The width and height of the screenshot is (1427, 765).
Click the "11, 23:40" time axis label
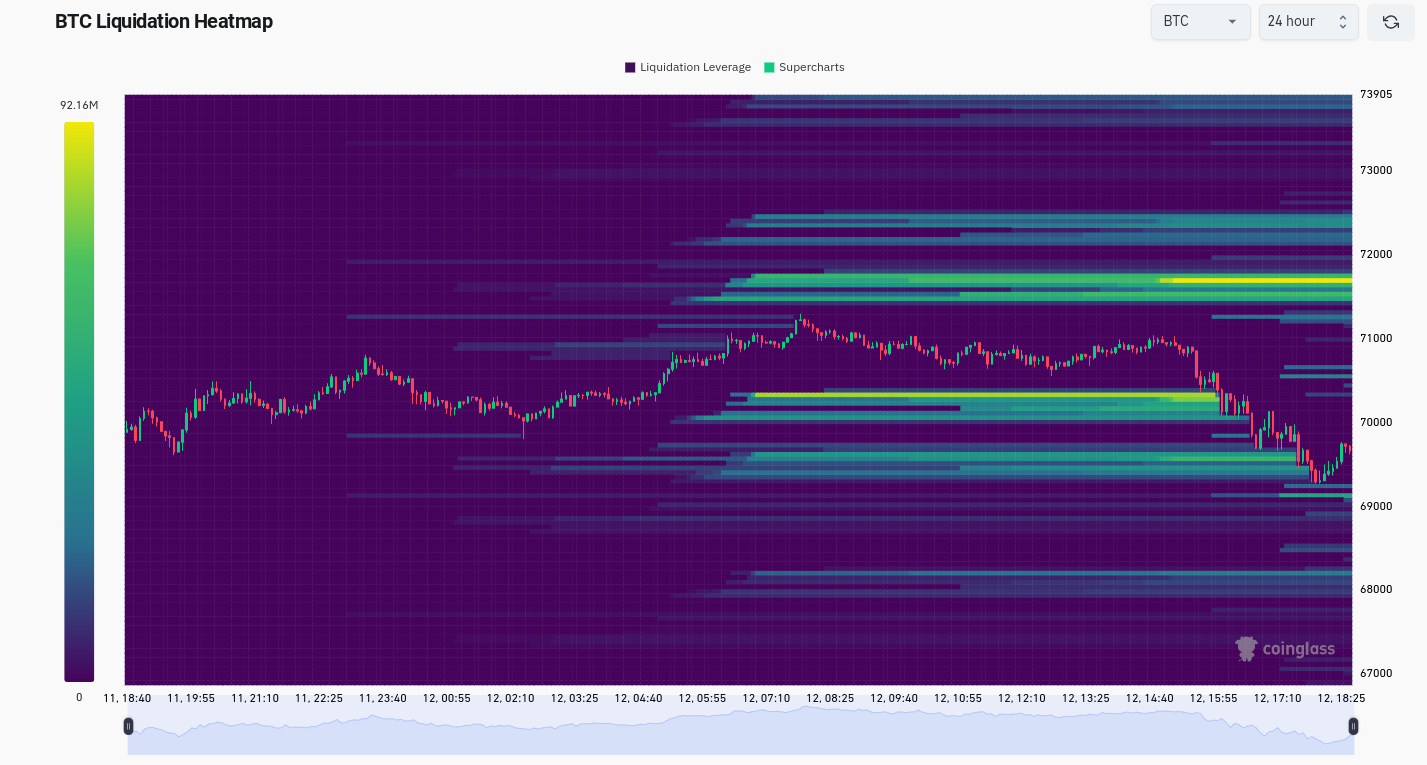pos(383,698)
